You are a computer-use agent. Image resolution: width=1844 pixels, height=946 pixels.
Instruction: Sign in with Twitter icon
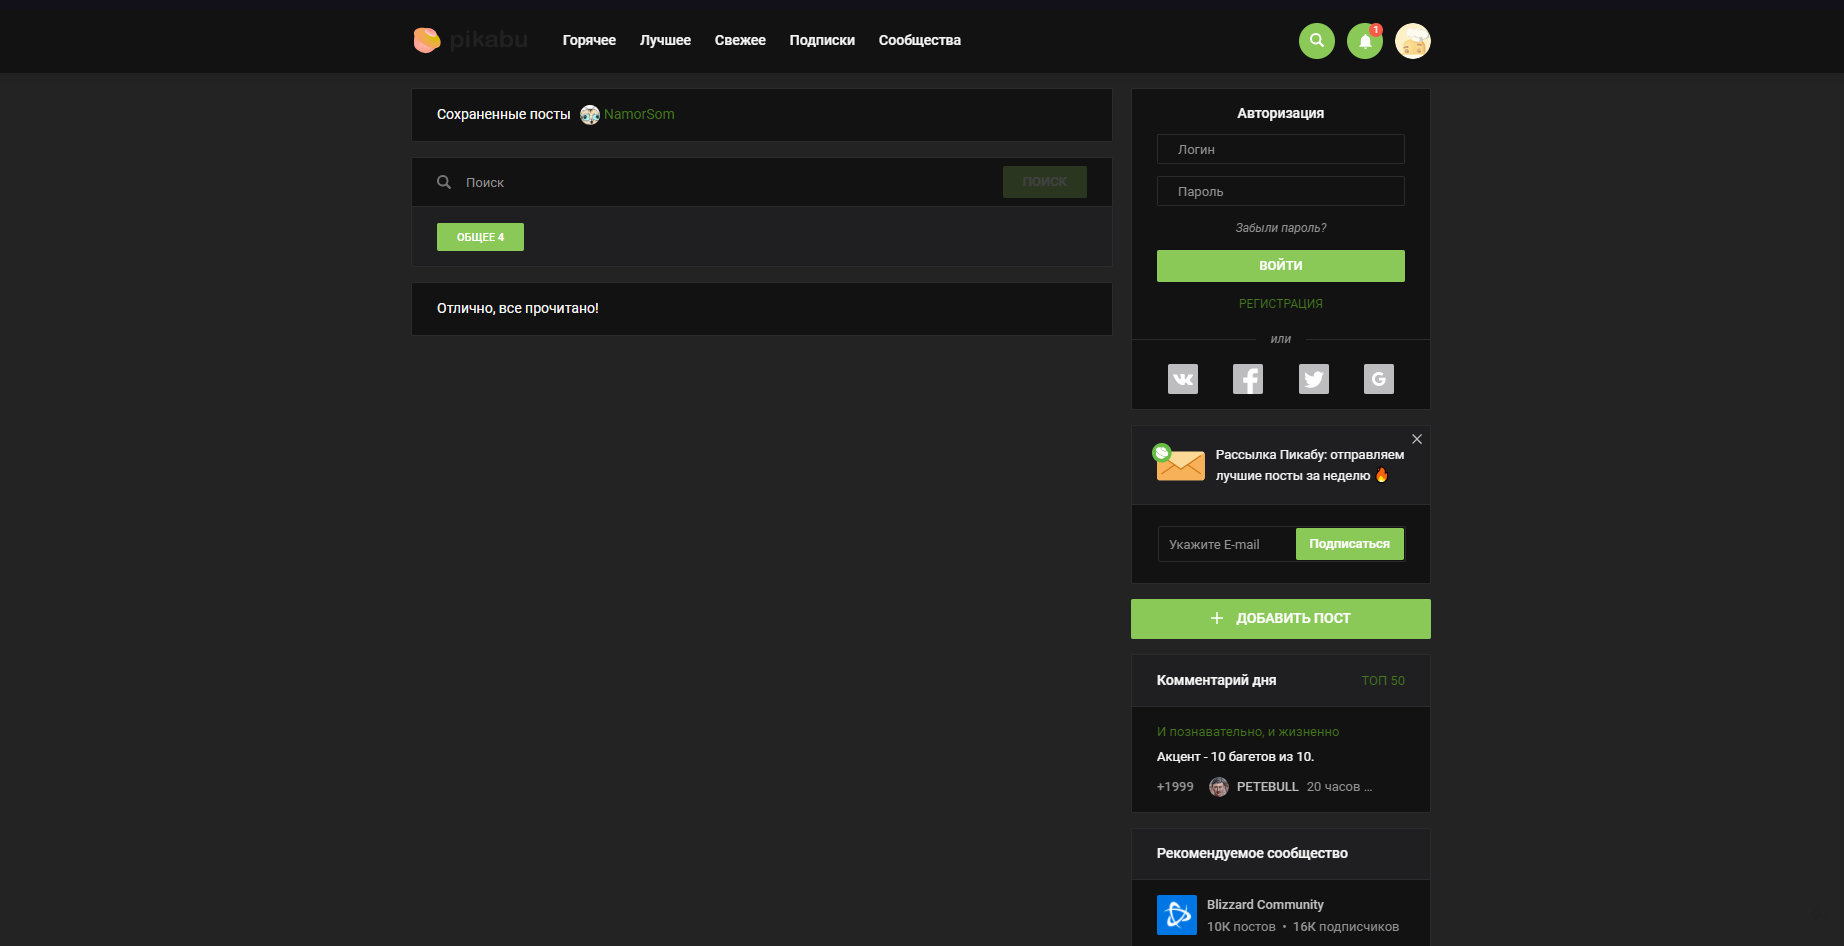coord(1313,379)
